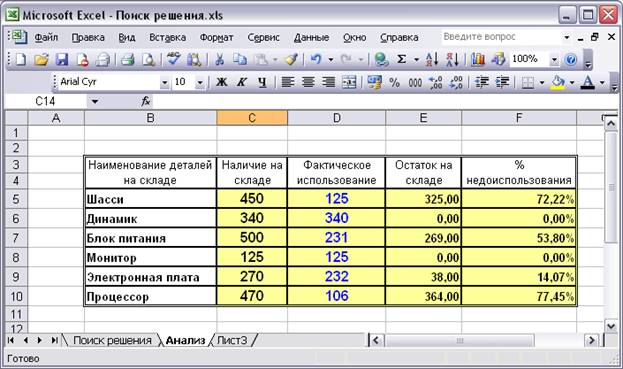Click the Введите вопрос help input field

tap(501, 37)
